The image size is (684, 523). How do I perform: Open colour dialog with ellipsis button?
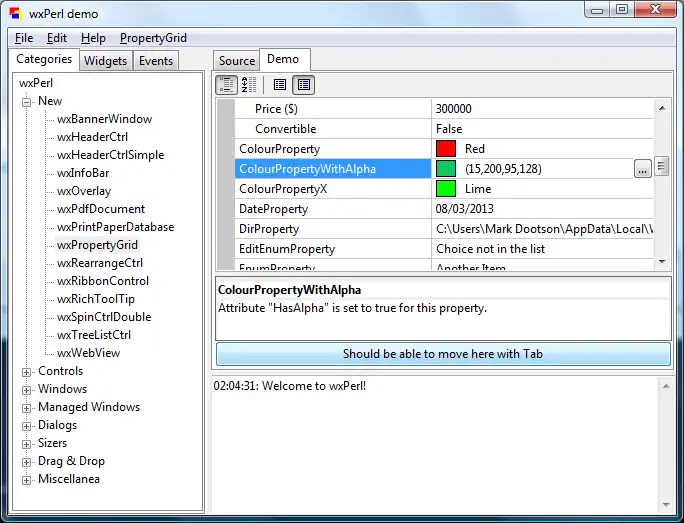coord(643,169)
